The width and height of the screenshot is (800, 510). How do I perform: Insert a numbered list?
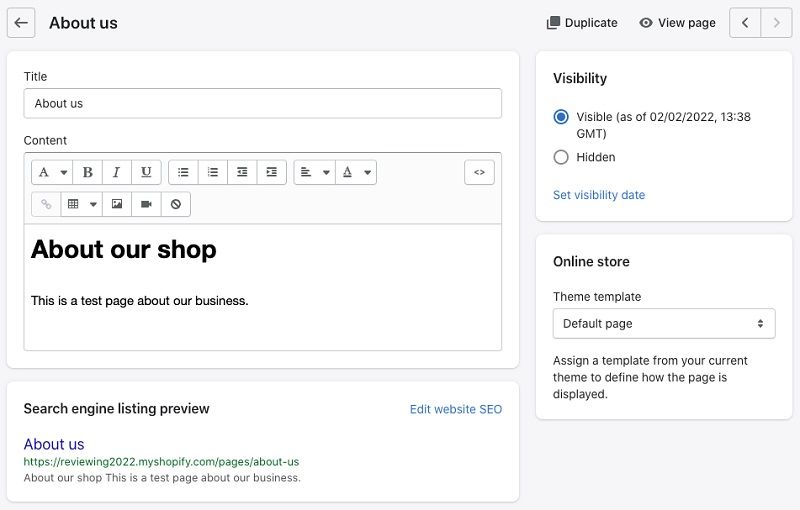[213, 172]
